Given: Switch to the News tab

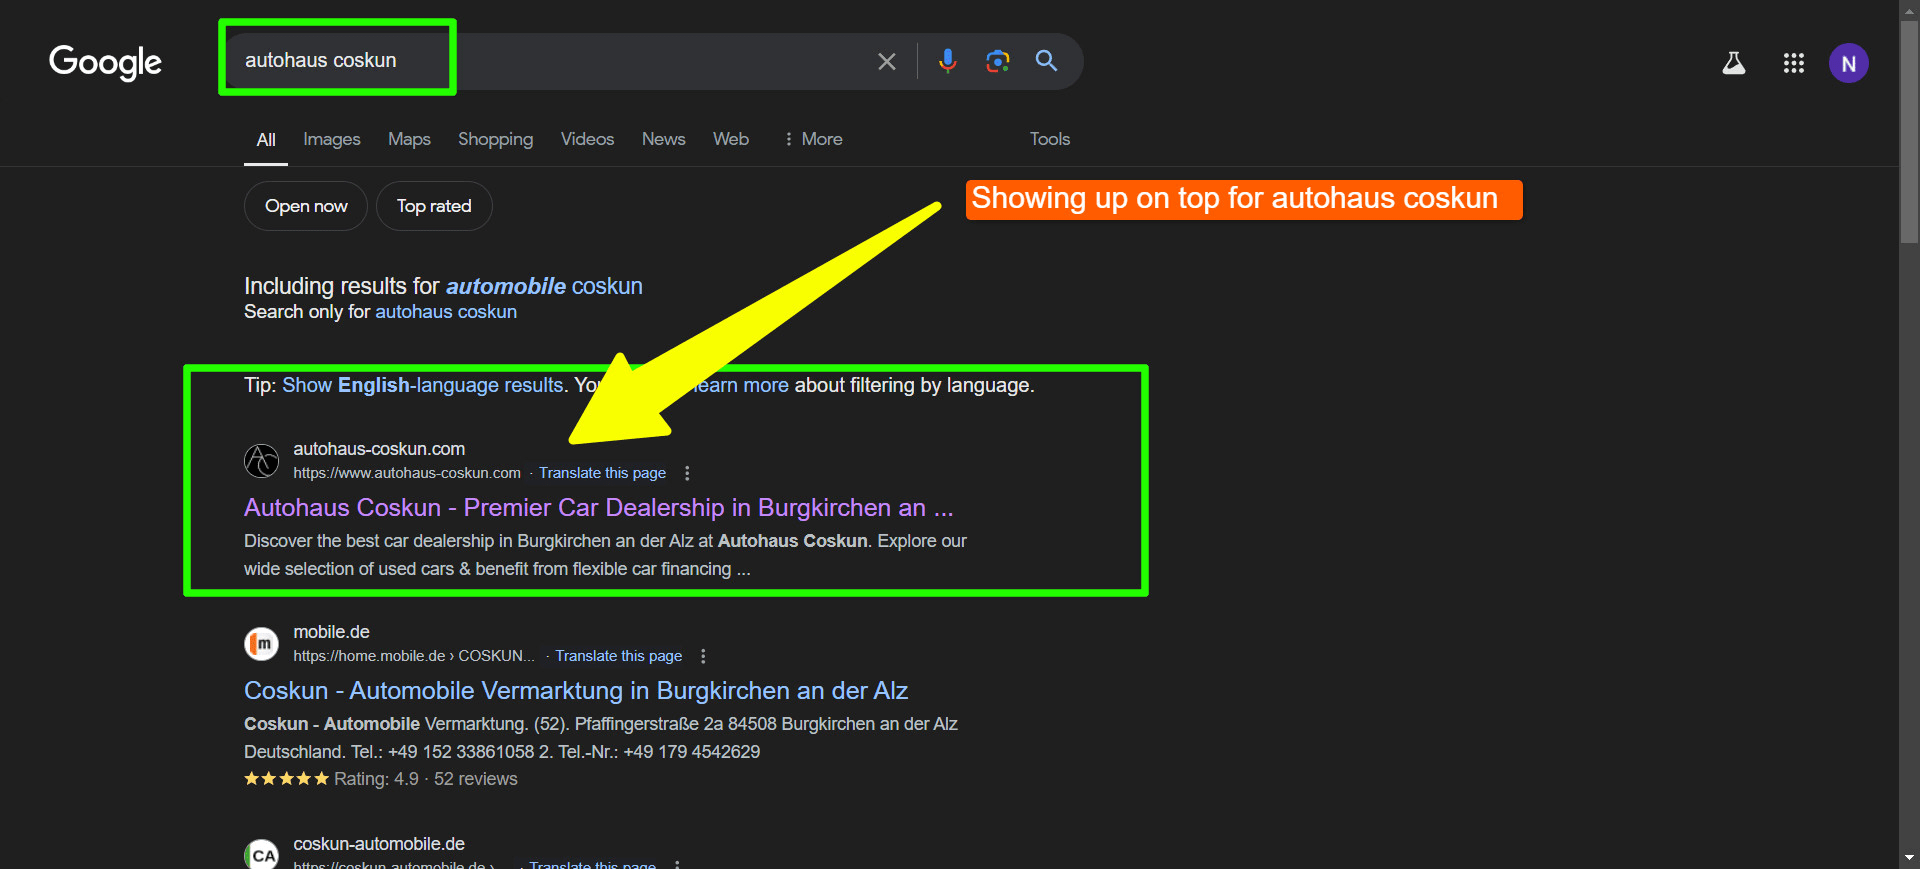Looking at the screenshot, I should point(663,139).
